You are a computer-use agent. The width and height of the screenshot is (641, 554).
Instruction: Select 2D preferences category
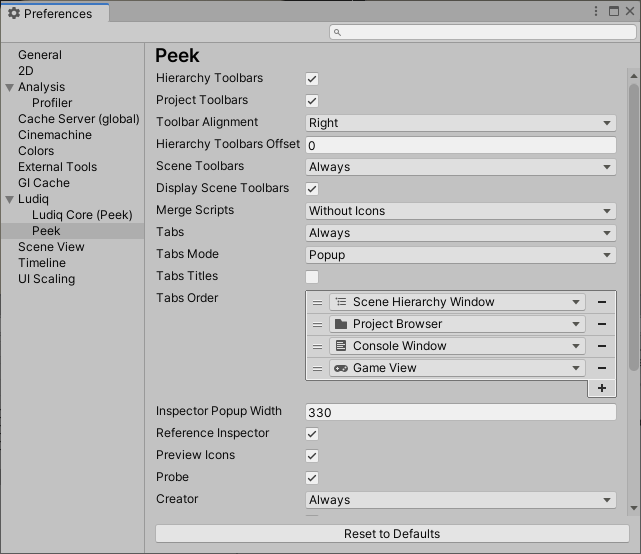(26, 71)
